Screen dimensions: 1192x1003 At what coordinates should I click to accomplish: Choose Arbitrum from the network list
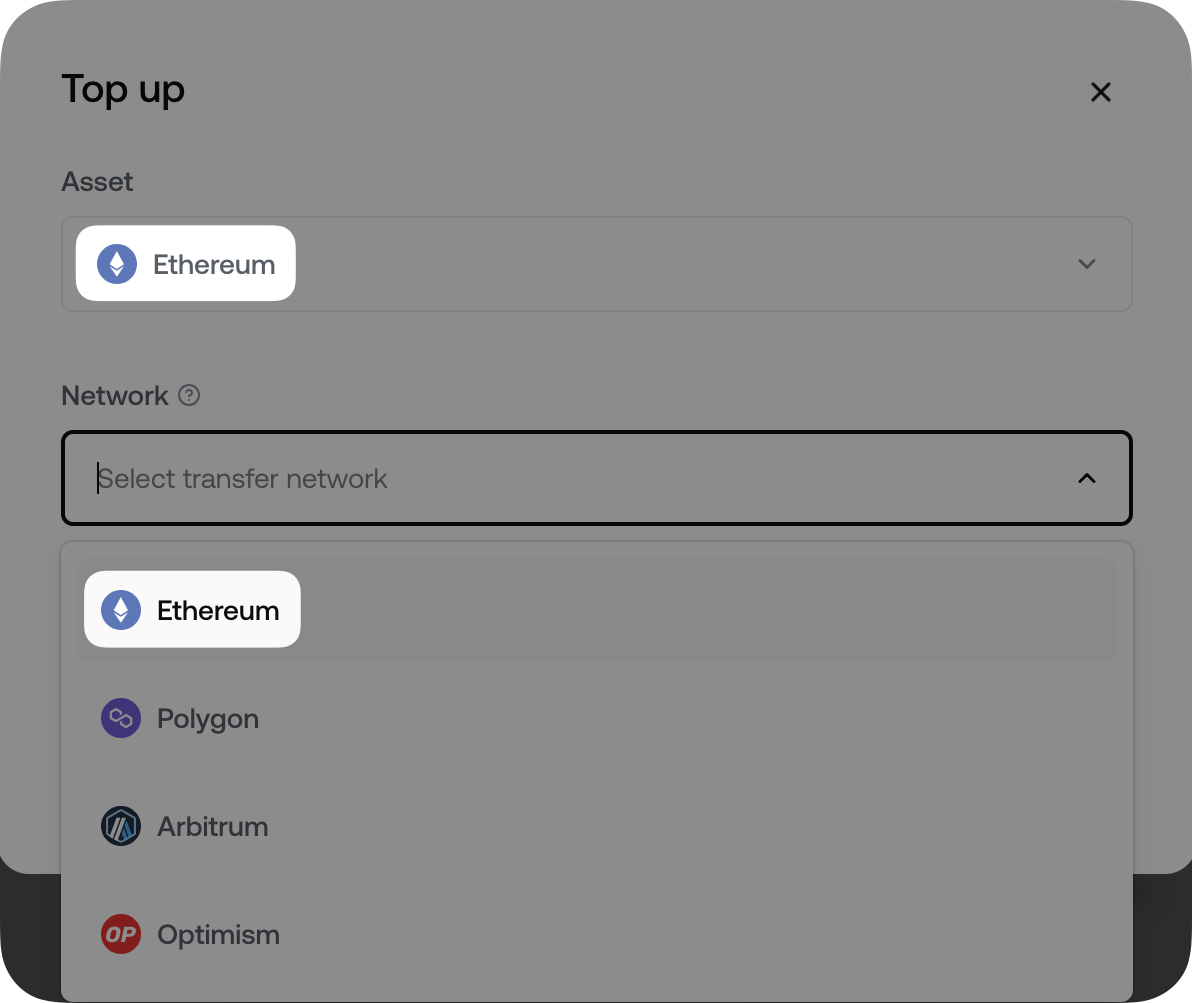213,826
